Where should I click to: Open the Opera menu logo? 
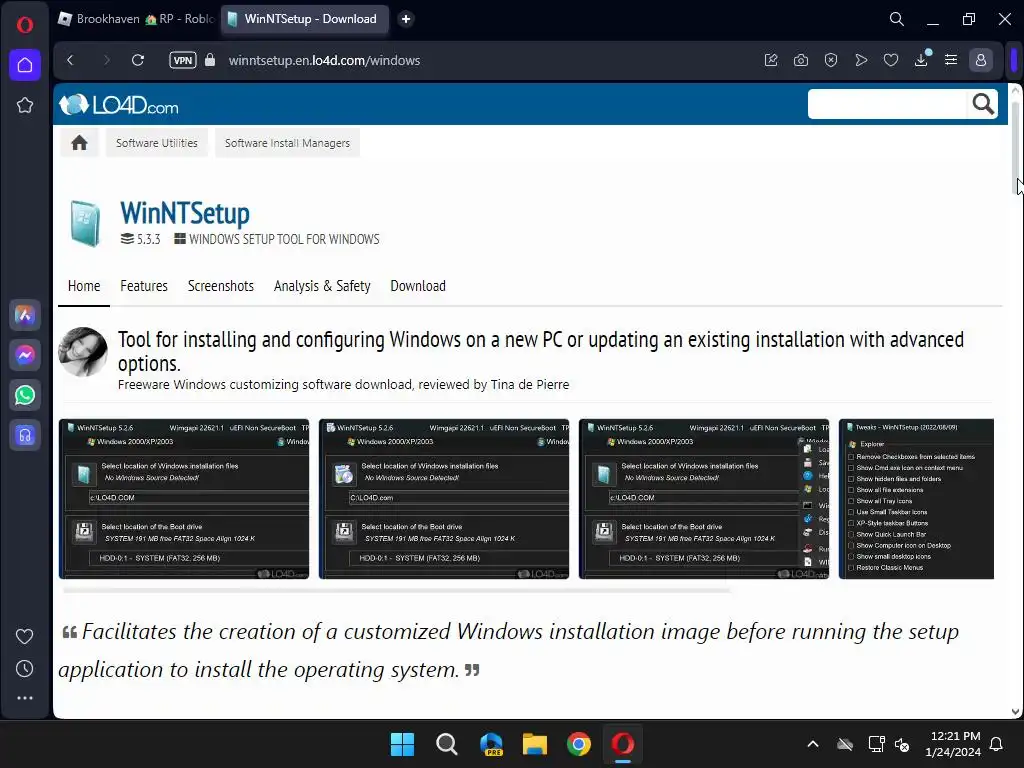25,25
